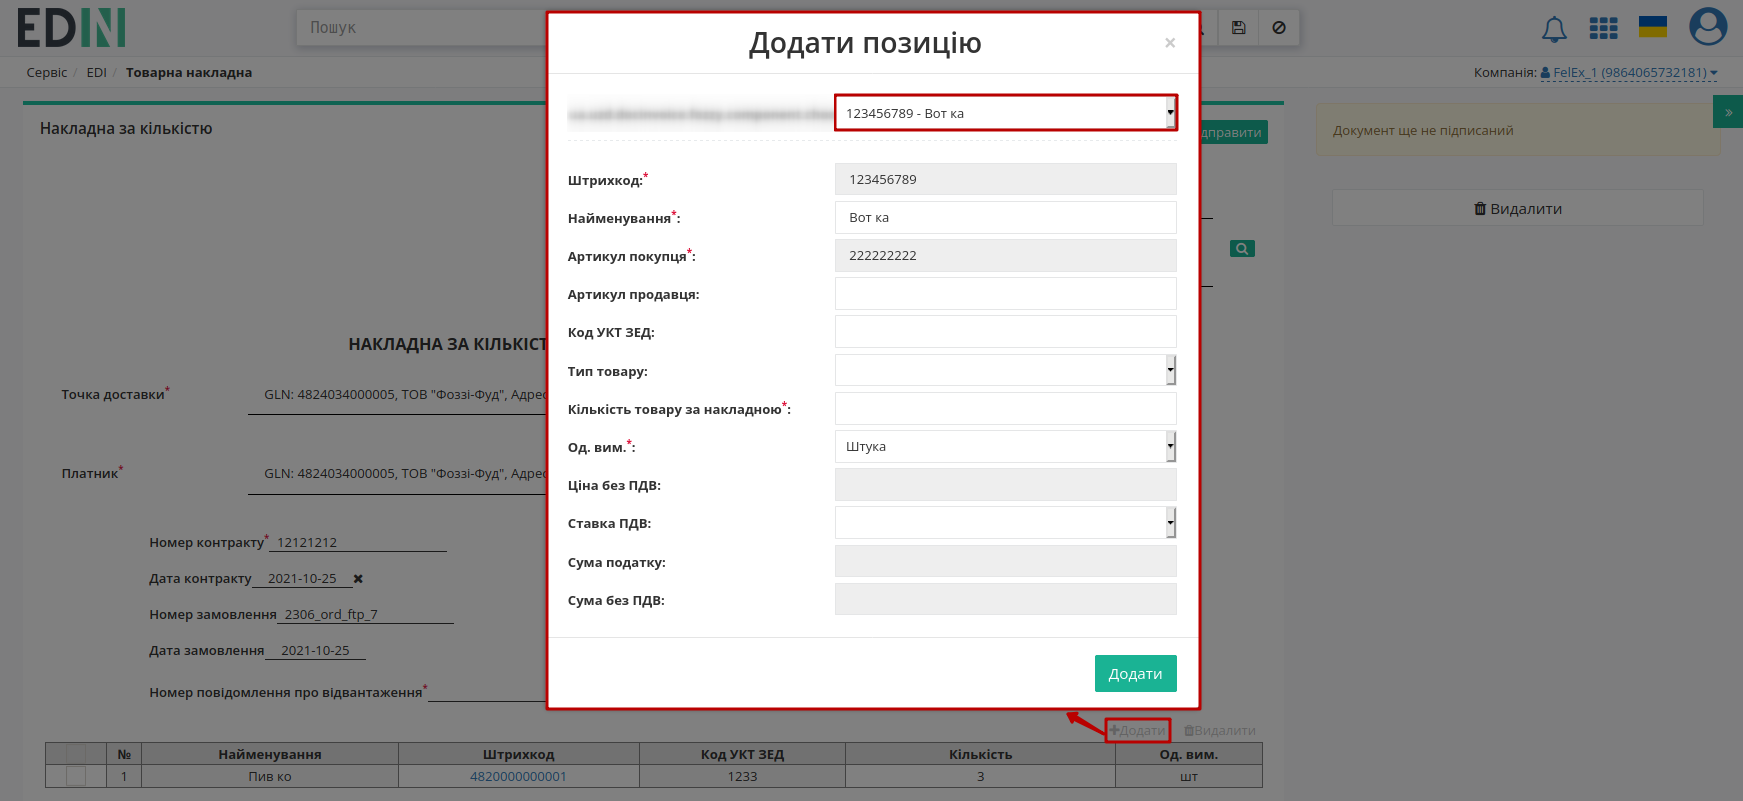Edit the Найменування field containing Вот ка
This screenshot has width=1743, height=801.
(x=1005, y=217)
